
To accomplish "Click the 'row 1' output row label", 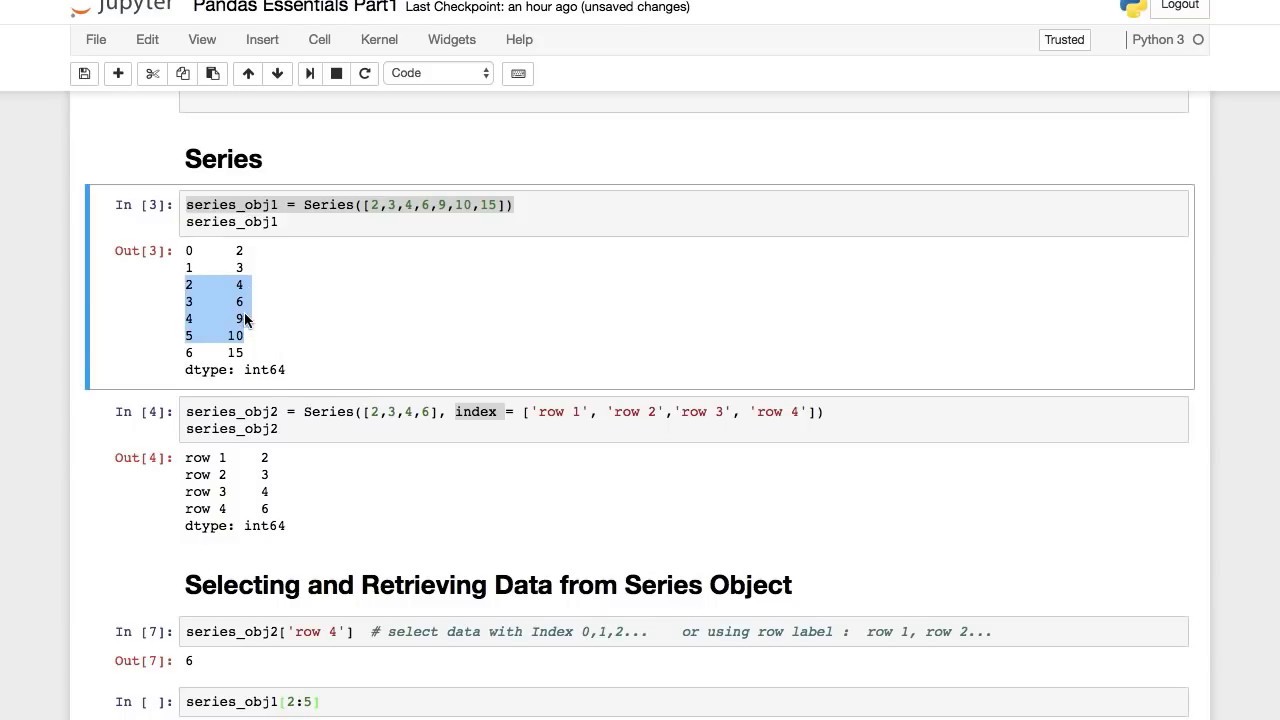I will point(206,458).
